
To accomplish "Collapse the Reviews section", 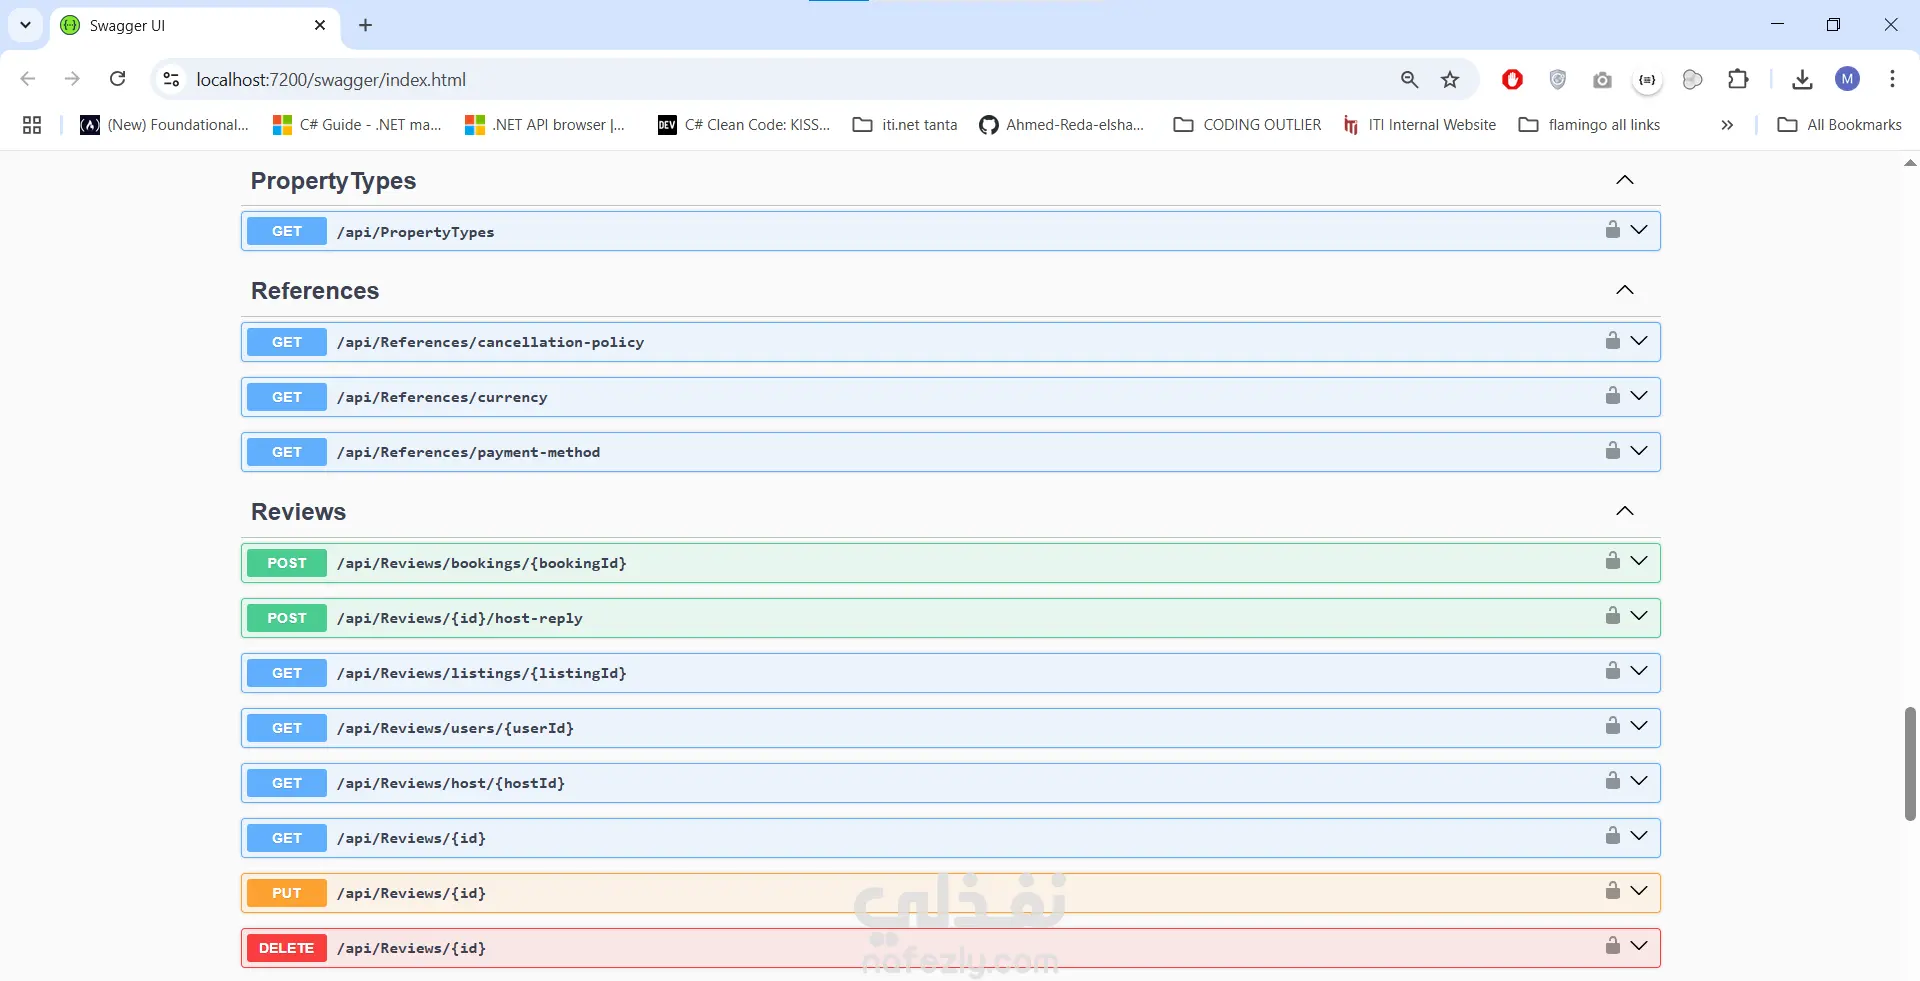I will coord(1625,511).
